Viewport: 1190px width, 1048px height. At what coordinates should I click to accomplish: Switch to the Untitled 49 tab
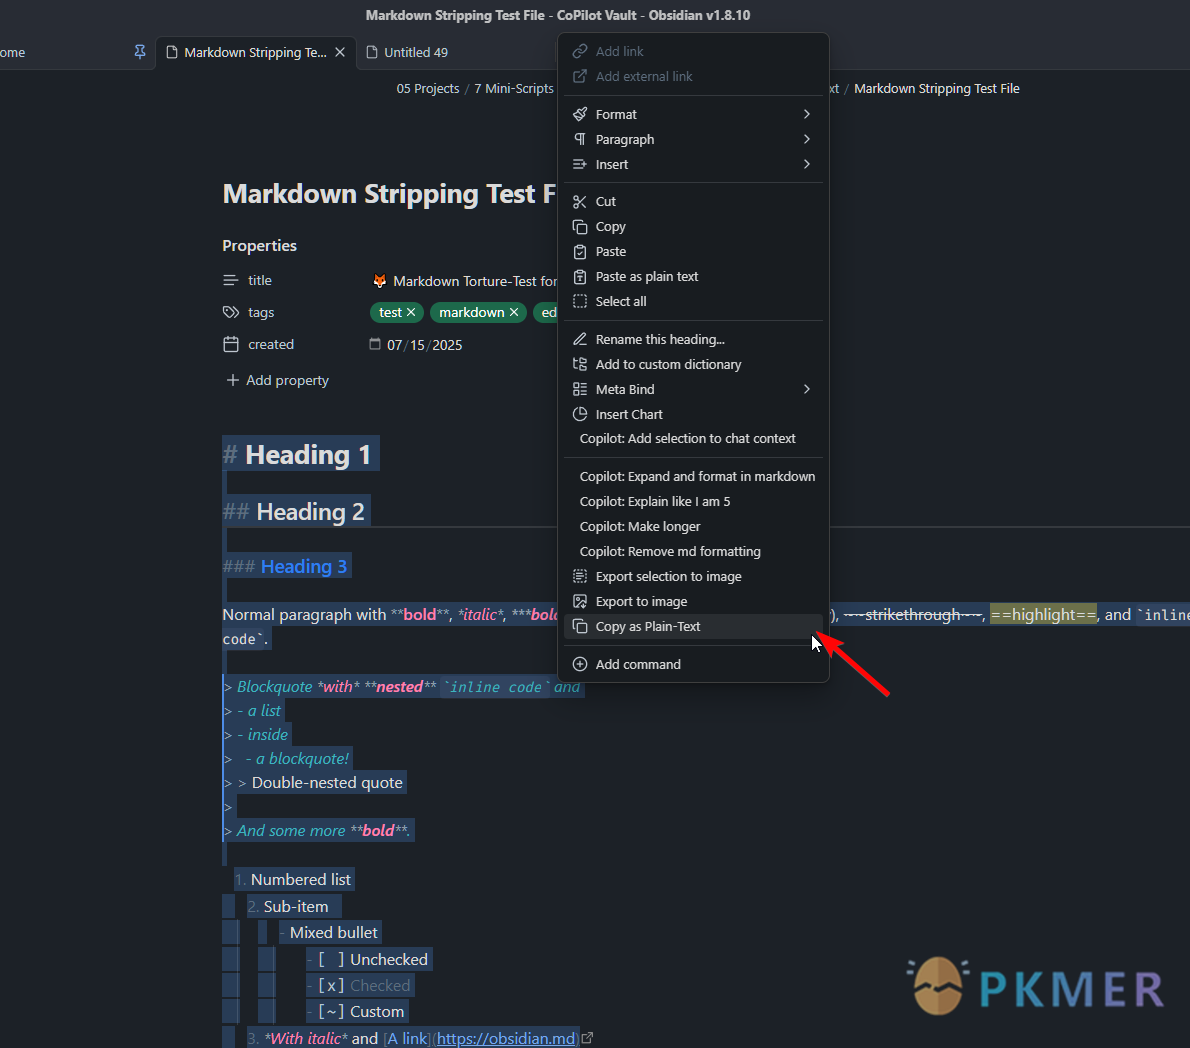click(x=415, y=52)
